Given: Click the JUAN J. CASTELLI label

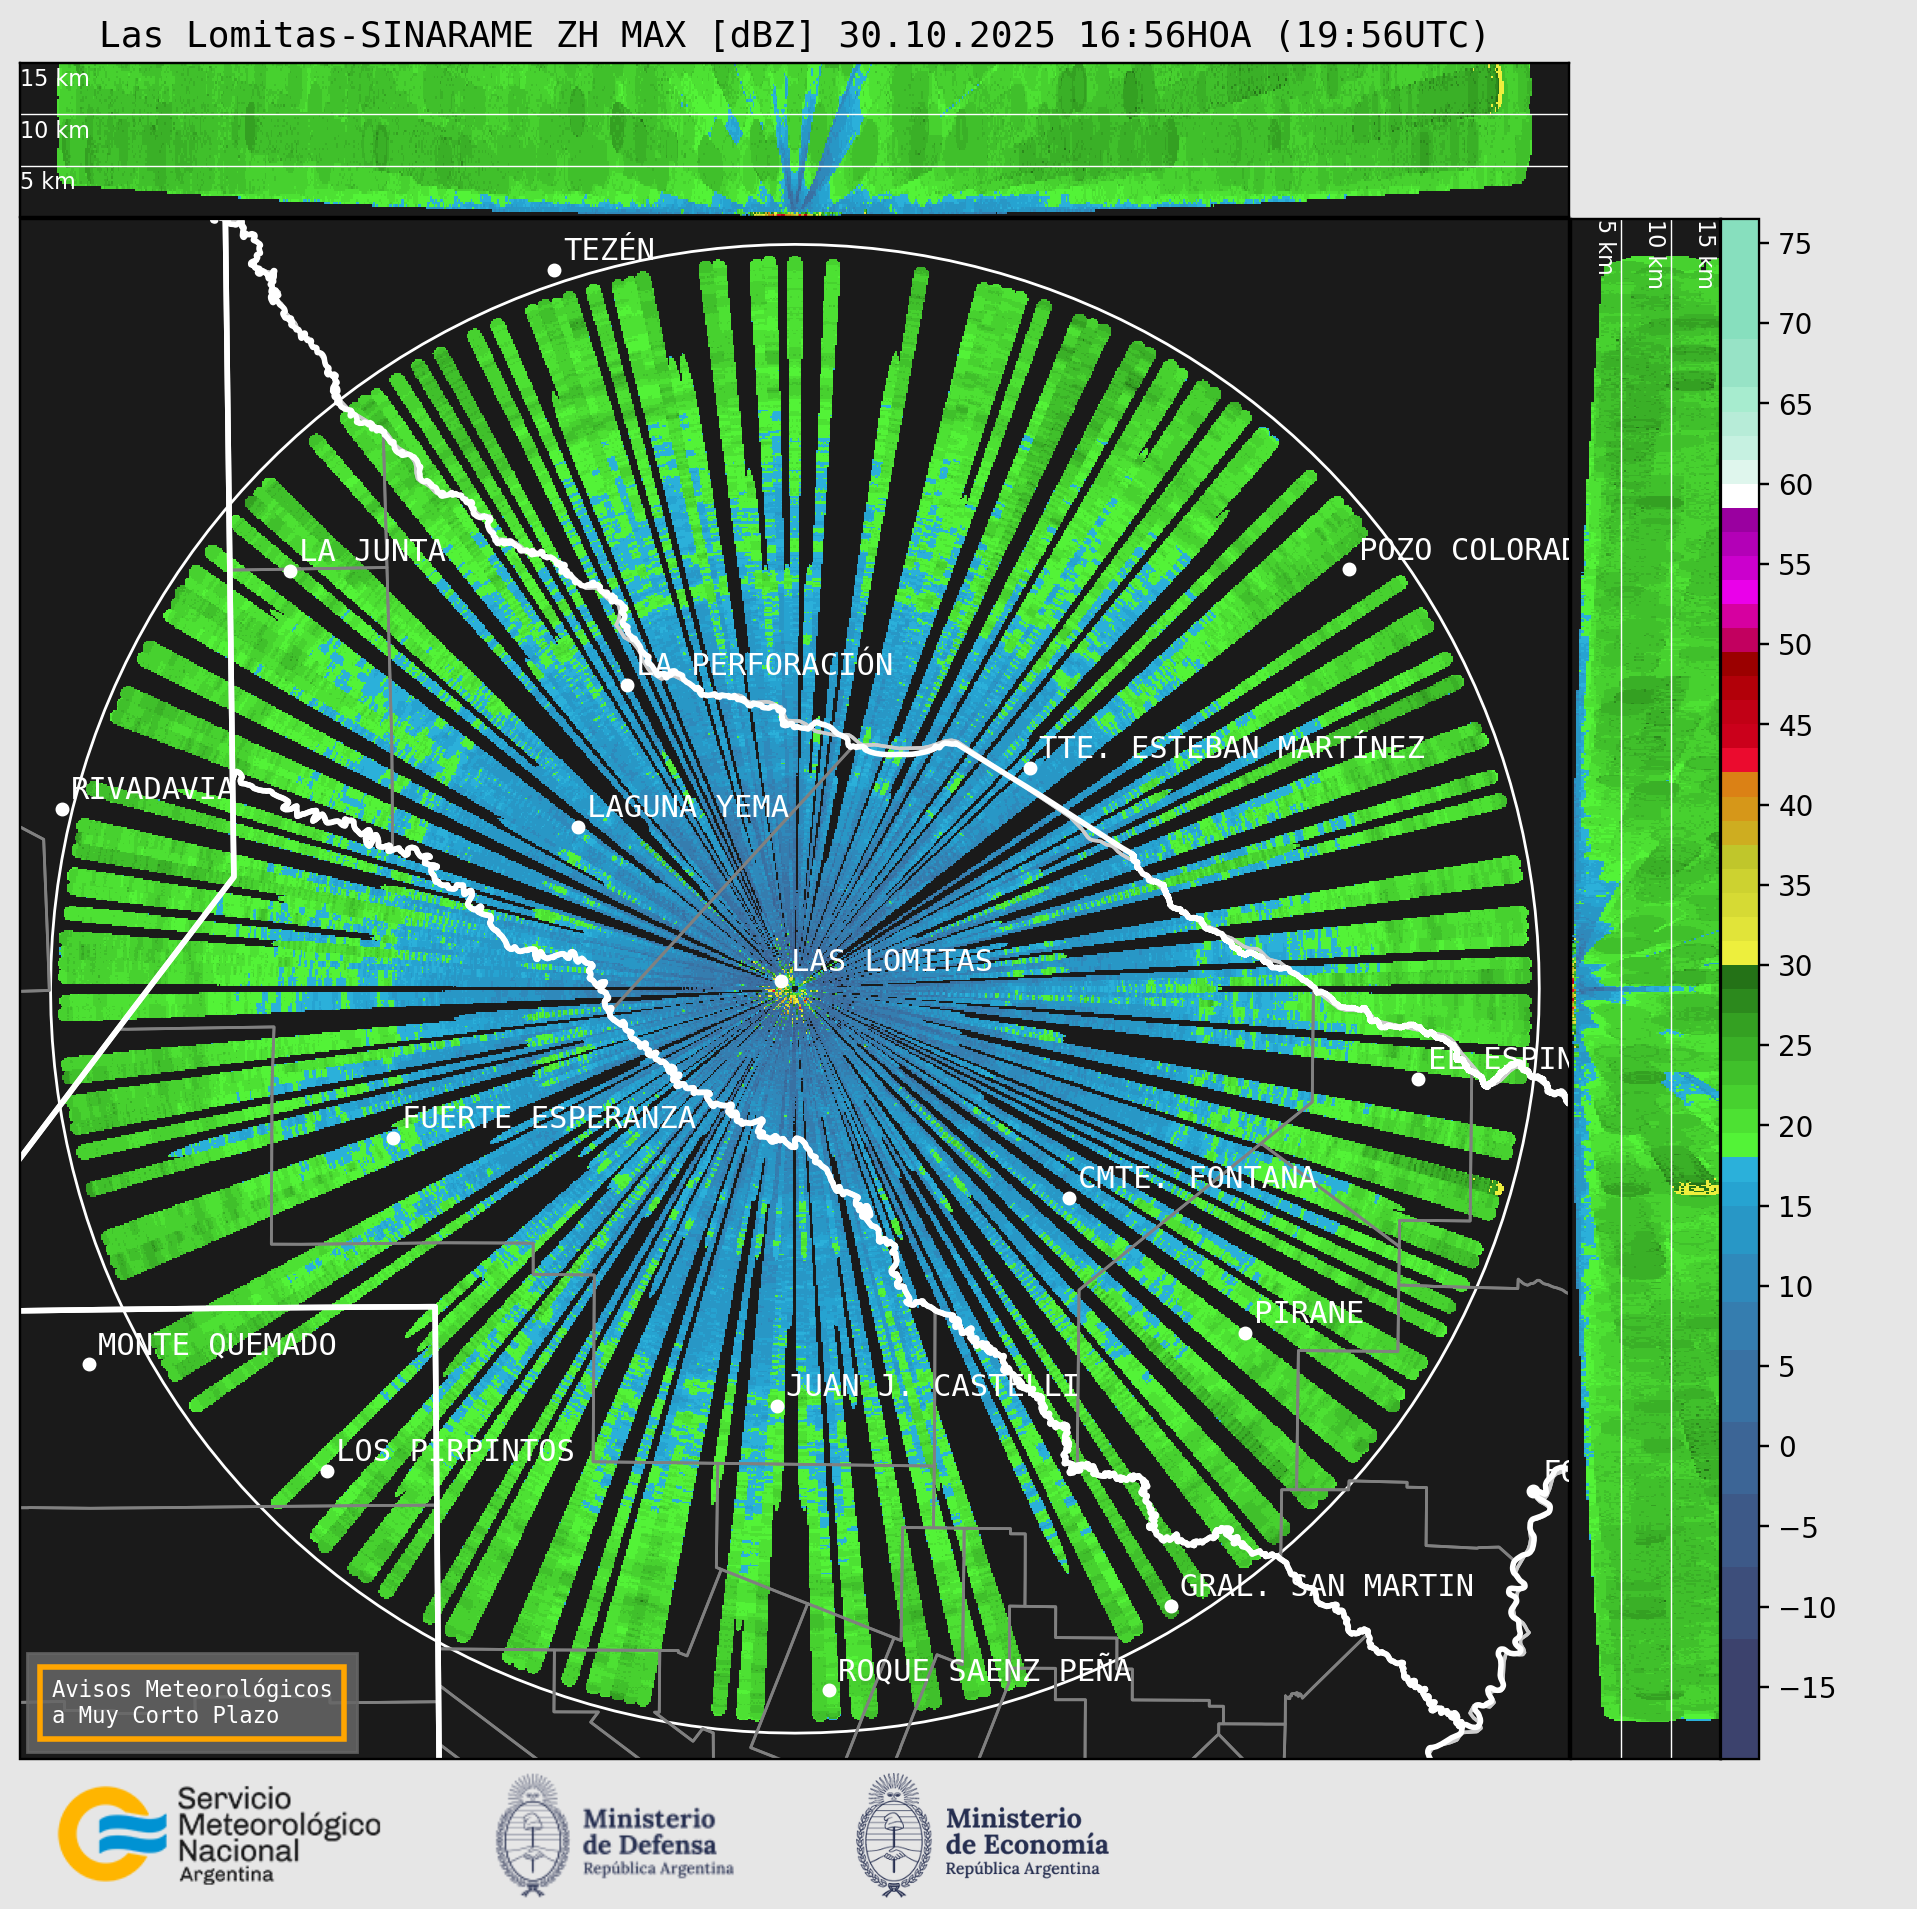Looking at the screenshot, I should (x=932, y=1386).
